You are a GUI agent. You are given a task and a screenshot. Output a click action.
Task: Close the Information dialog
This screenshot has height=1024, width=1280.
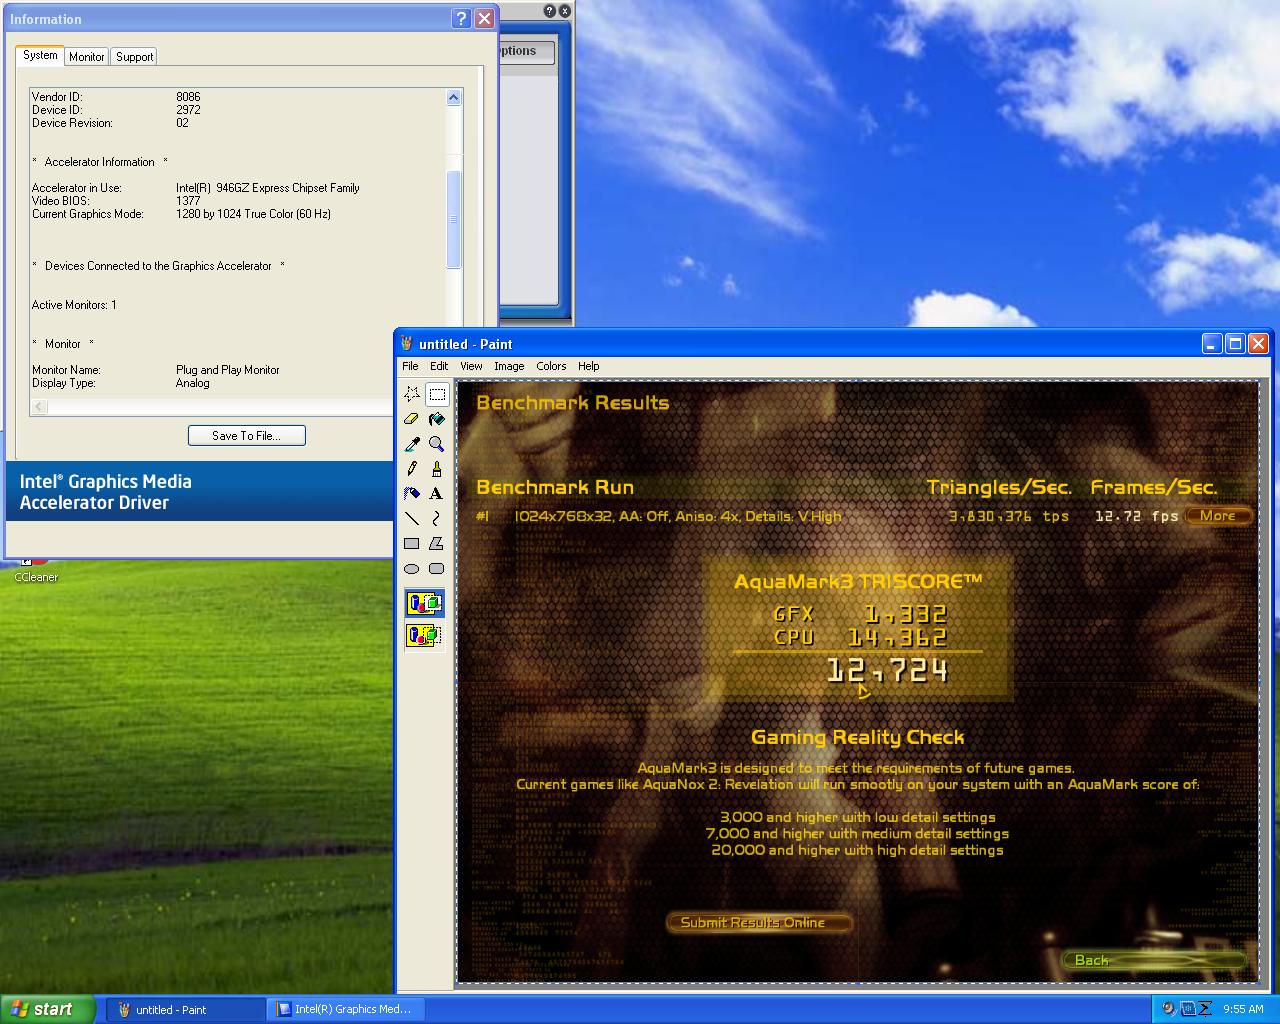[484, 19]
